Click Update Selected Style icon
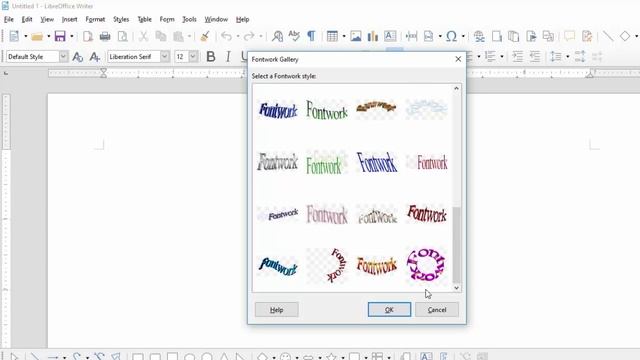The width and height of the screenshot is (640, 360). 77,57
